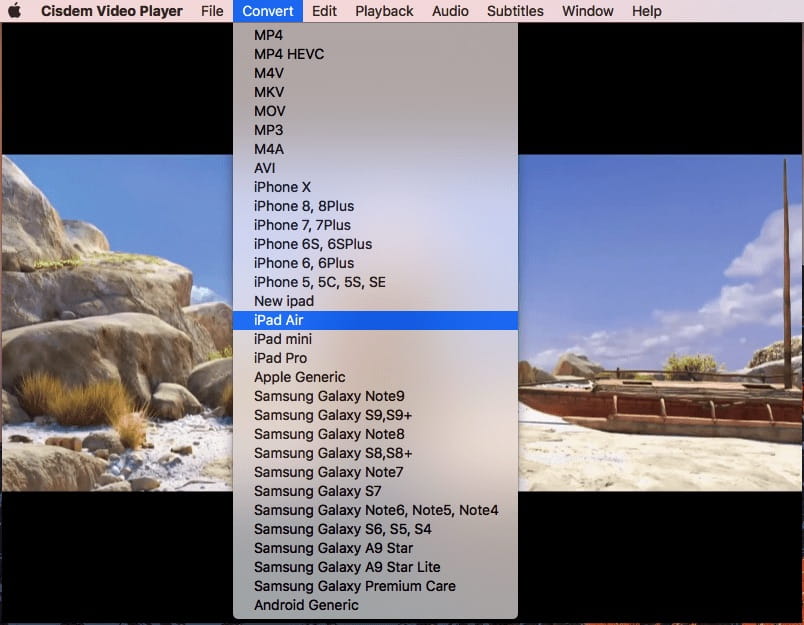Choose Samsung Galaxy Note7 preset
Viewport: 804px width, 625px height.
[x=375, y=472]
